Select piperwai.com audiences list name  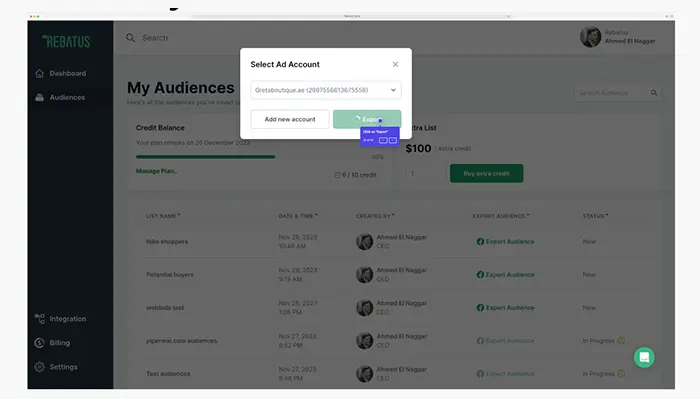pyautogui.click(x=182, y=341)
